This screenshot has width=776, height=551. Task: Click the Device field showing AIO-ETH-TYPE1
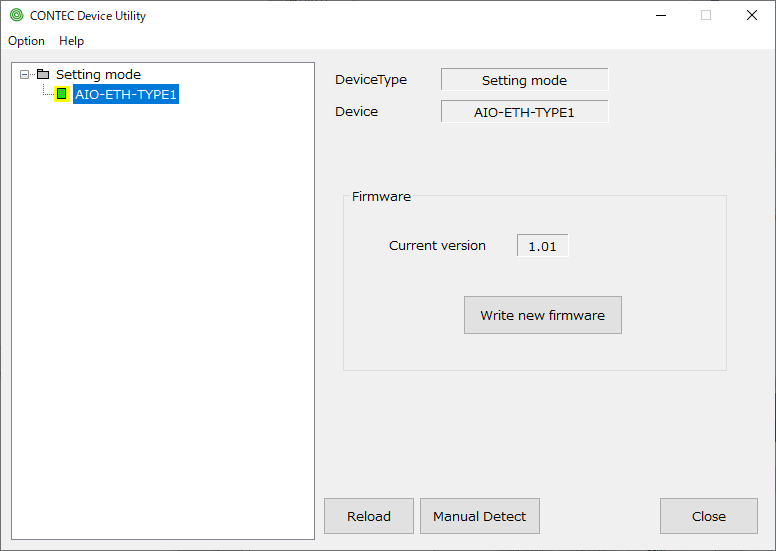pos(524,112)
